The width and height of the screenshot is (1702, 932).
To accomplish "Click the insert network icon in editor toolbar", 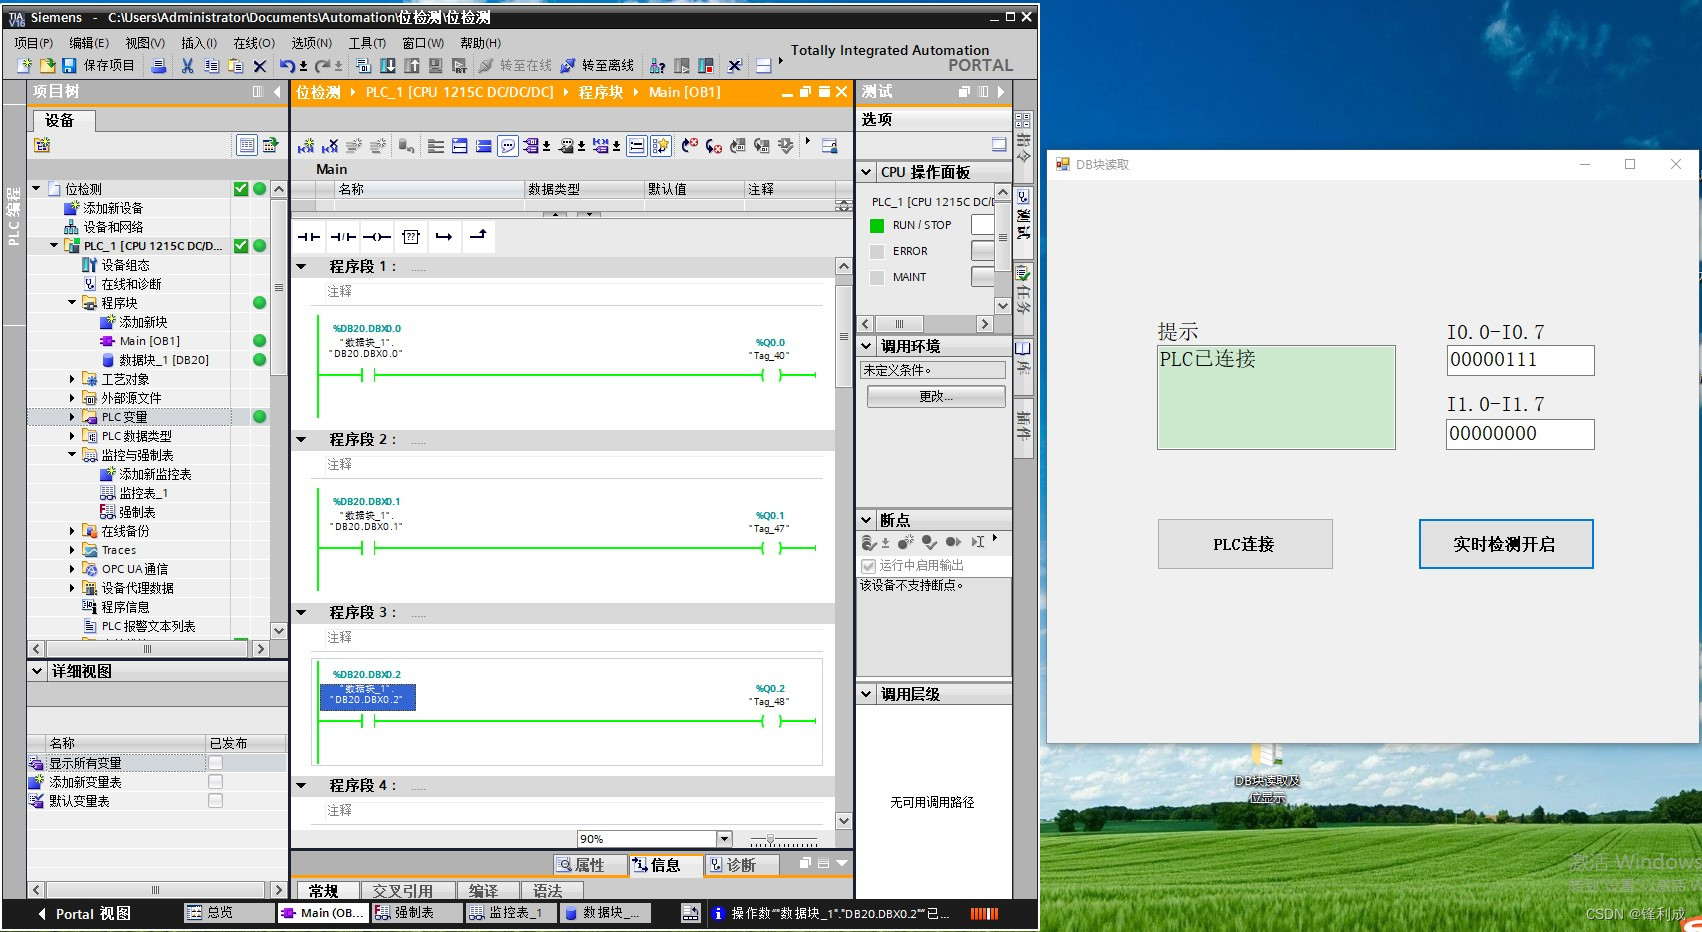I will pyautogui.click(x=306, y=146).
